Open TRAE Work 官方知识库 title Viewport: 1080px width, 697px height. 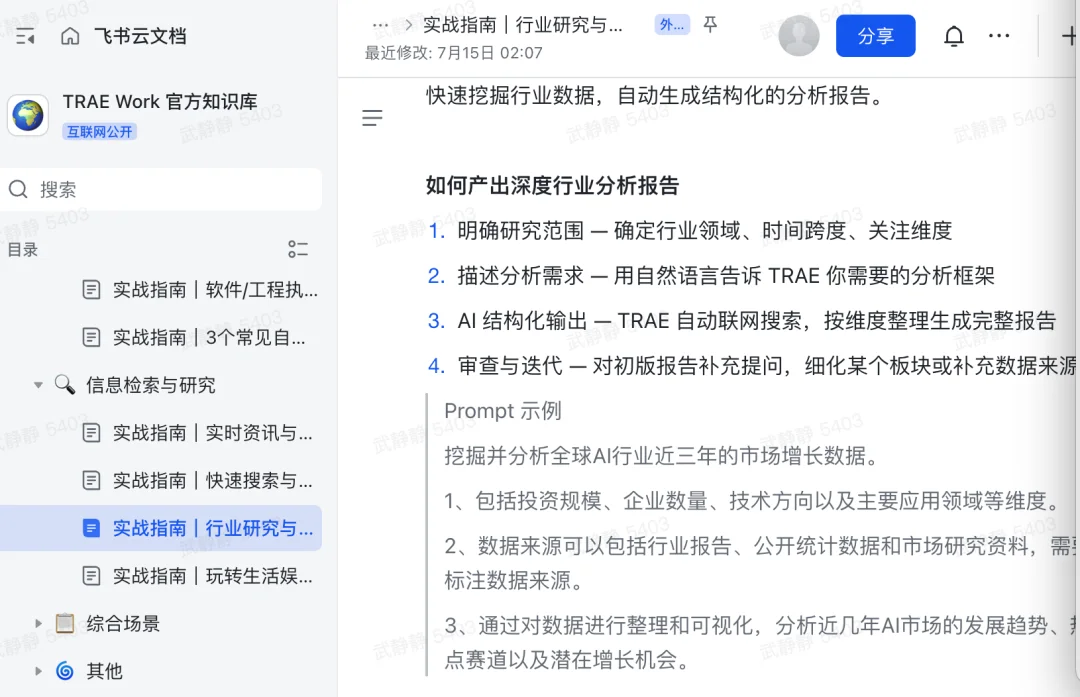(x=160, y=101)
